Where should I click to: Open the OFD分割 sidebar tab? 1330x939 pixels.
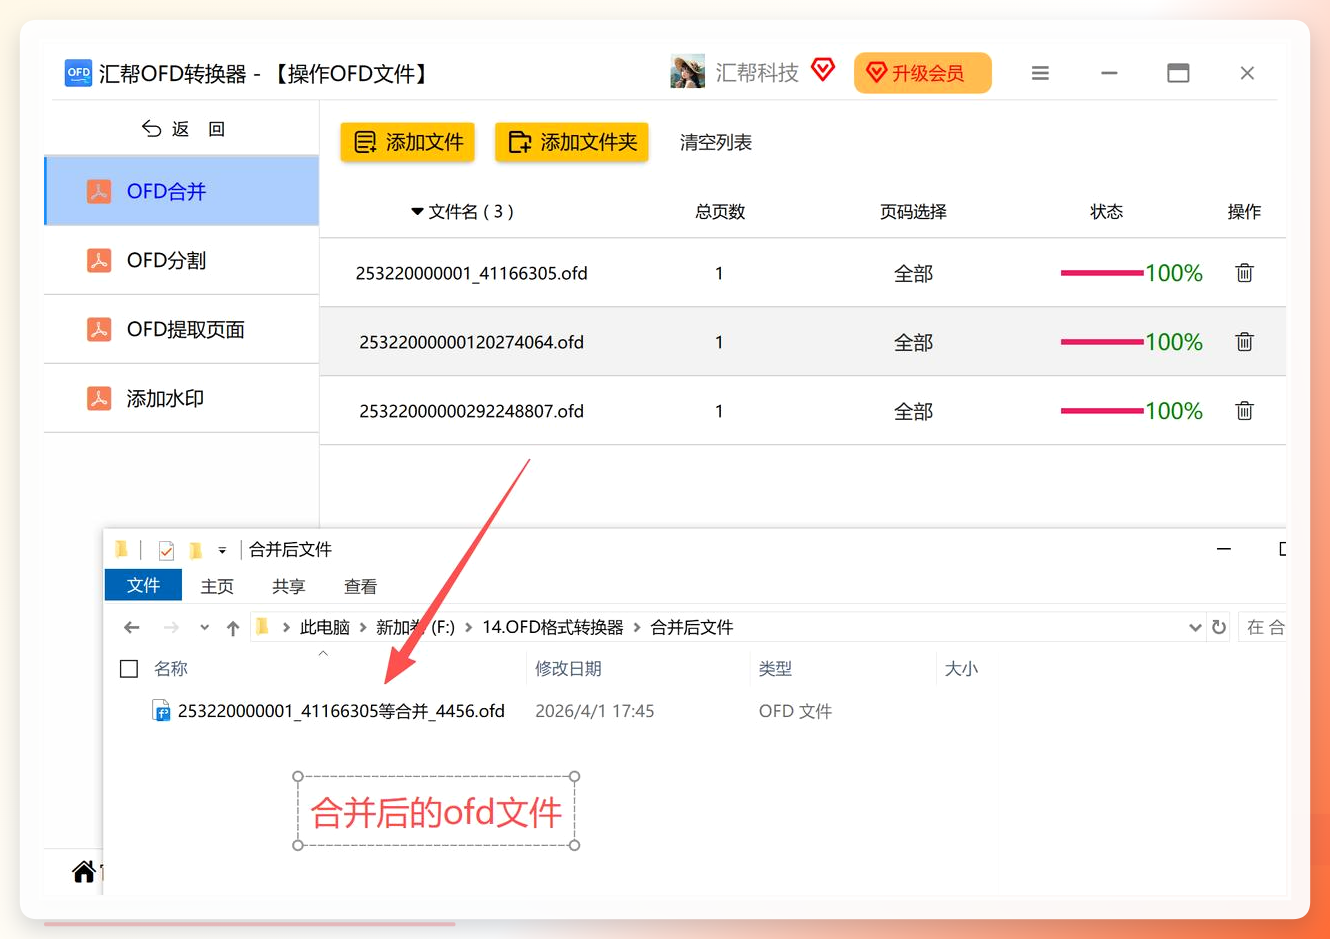[182, 260]
